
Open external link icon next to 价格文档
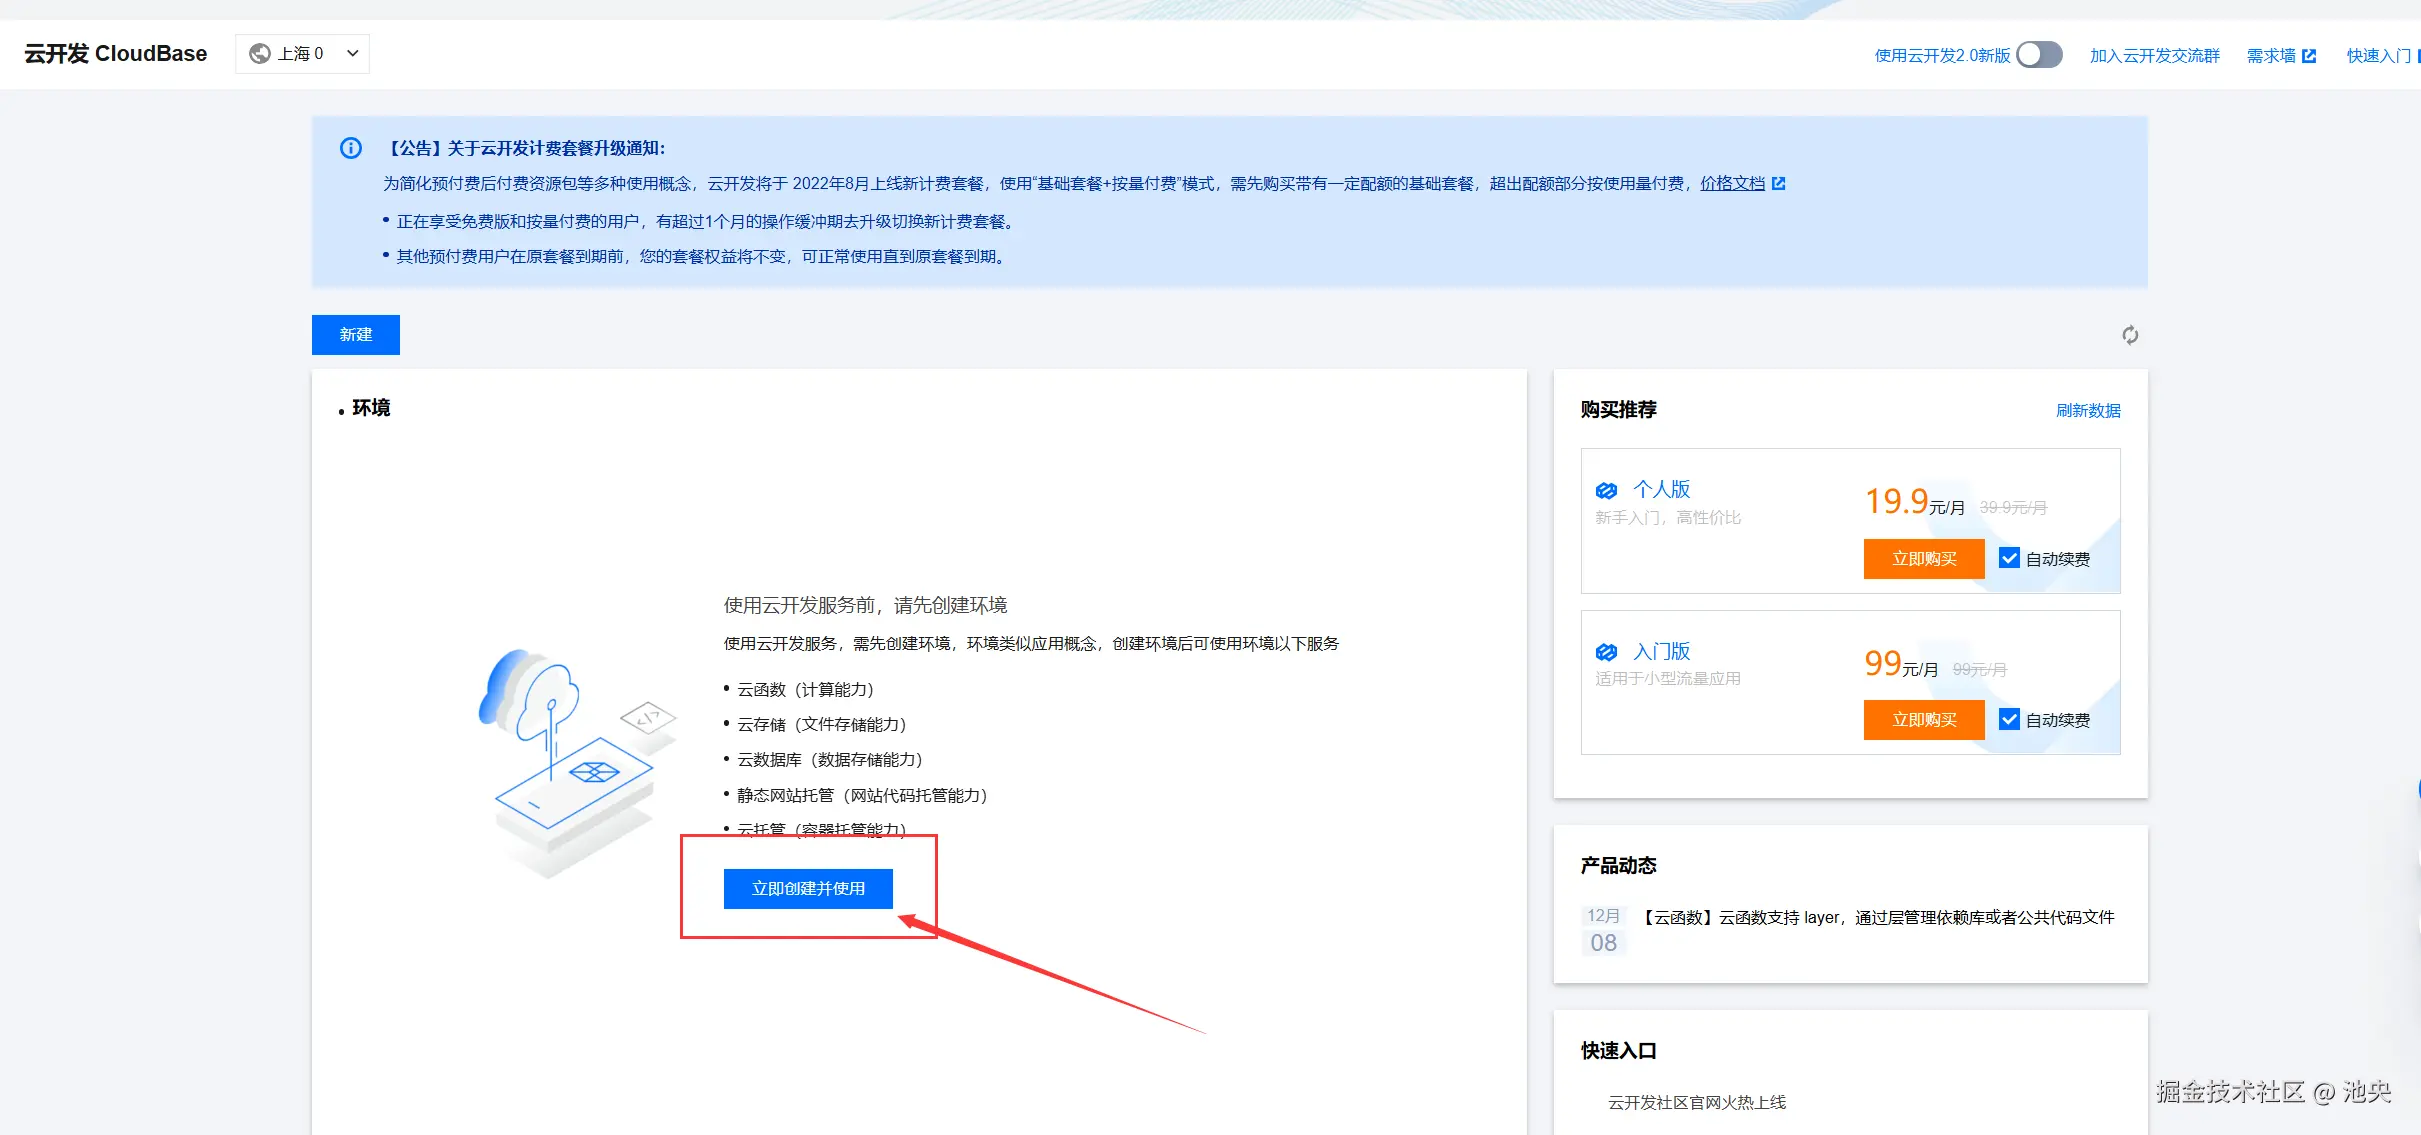coord(1778,184)
